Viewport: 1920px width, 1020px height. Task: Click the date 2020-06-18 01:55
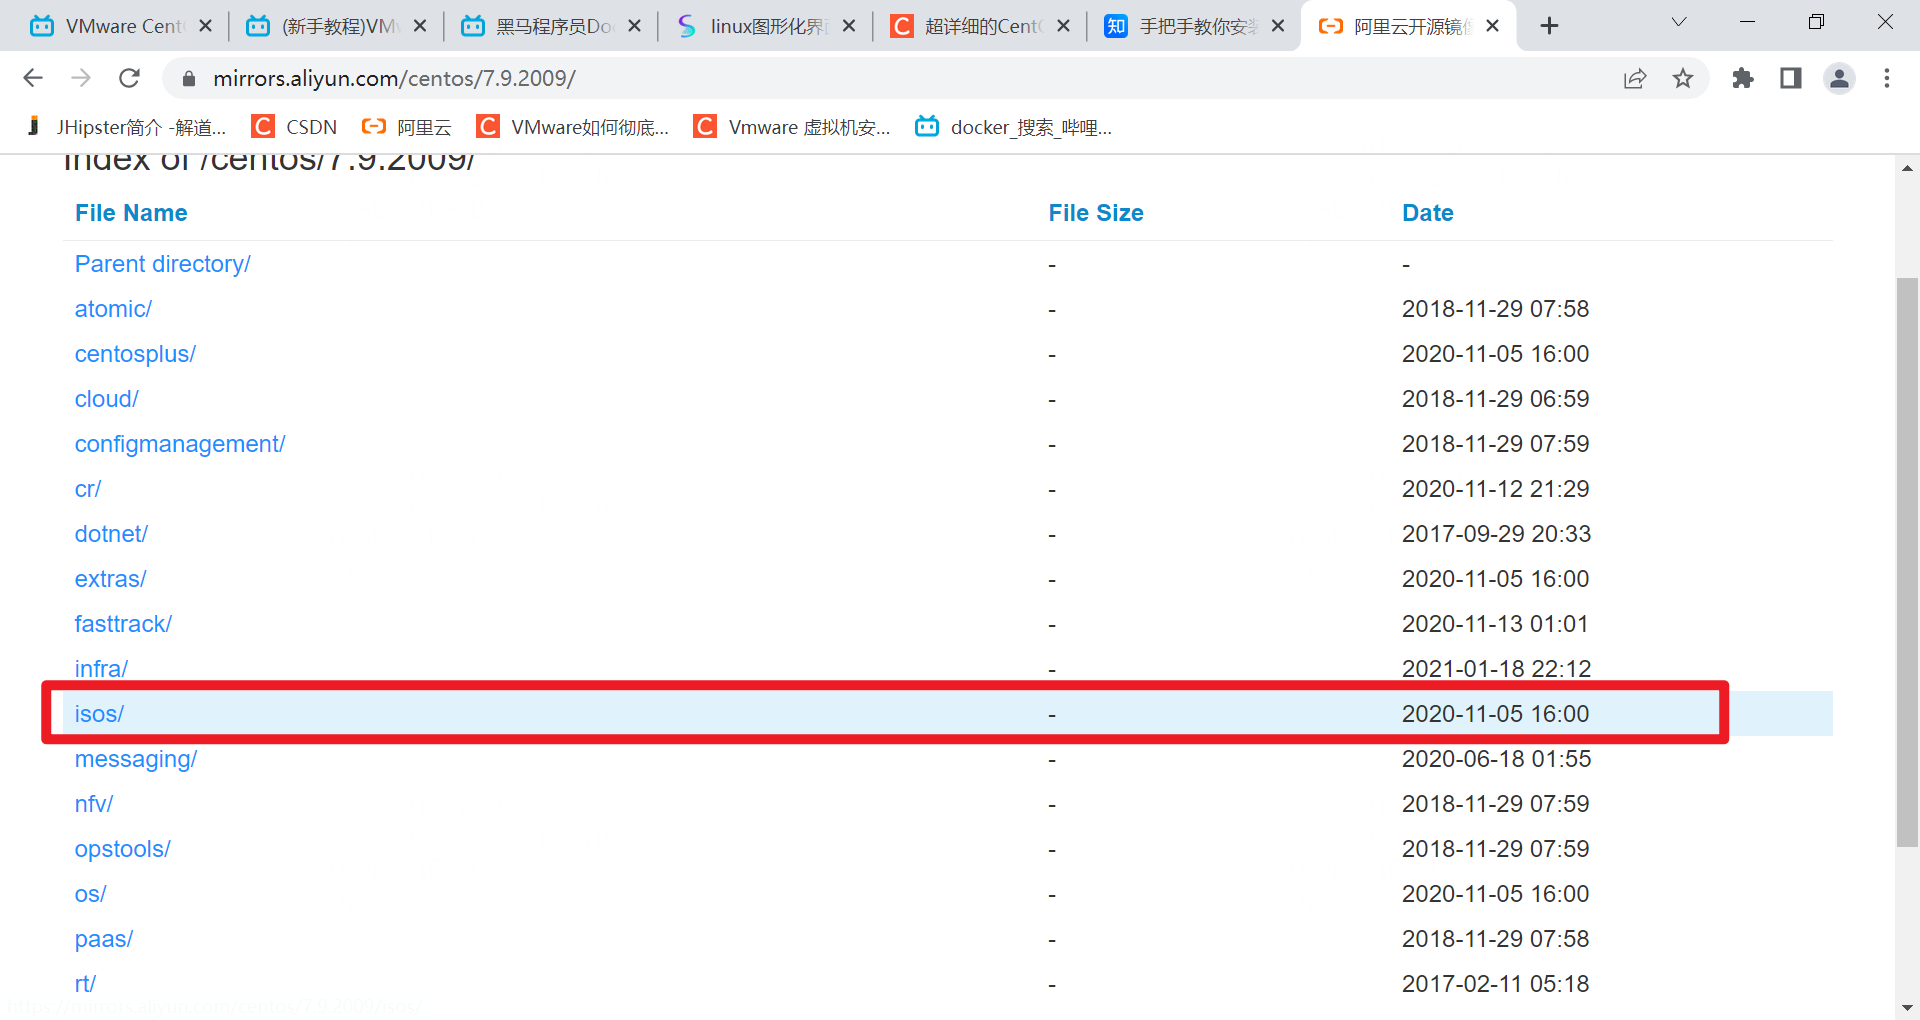1496,759
